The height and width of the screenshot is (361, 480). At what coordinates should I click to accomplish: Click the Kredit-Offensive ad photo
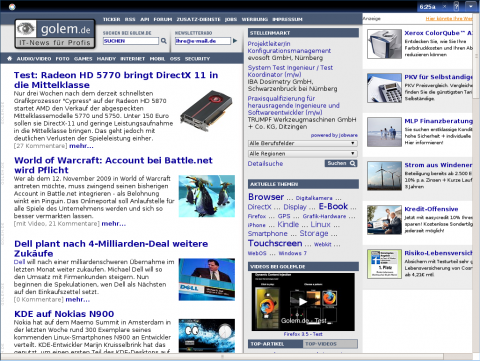point(384,220)
